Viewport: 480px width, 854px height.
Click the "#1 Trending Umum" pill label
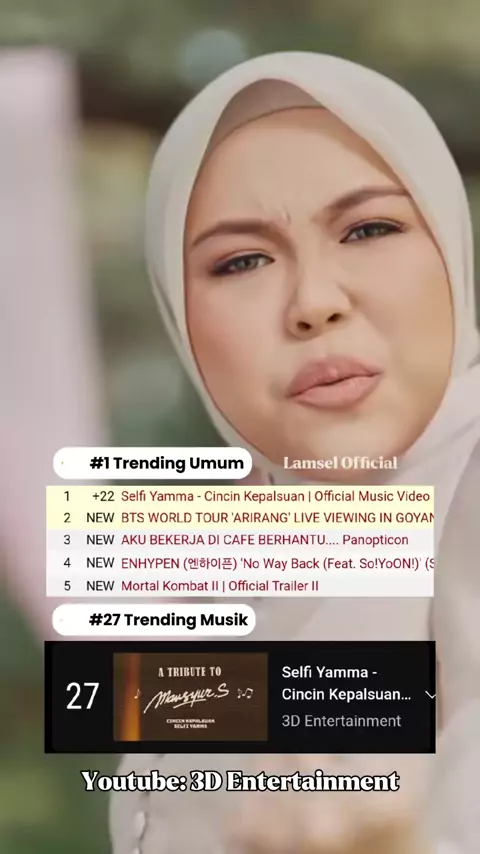point(153,463)
